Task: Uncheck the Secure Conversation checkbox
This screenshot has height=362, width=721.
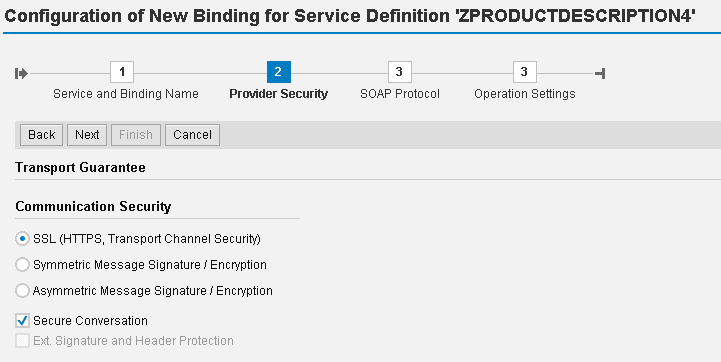Action: [x=22, y=321]
